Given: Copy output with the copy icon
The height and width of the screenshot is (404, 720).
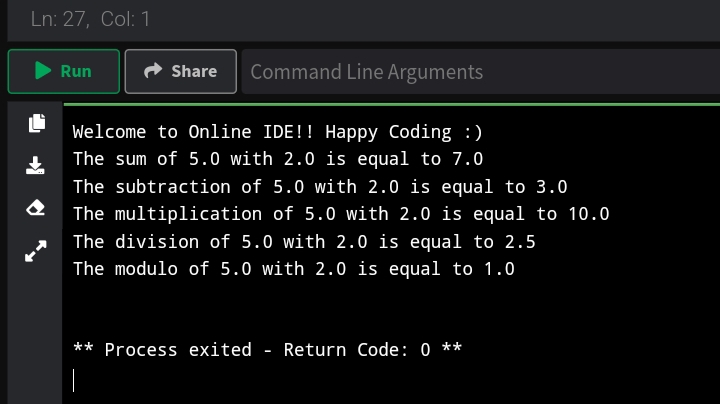Looking at the screenshot, I should coord(37,123).
